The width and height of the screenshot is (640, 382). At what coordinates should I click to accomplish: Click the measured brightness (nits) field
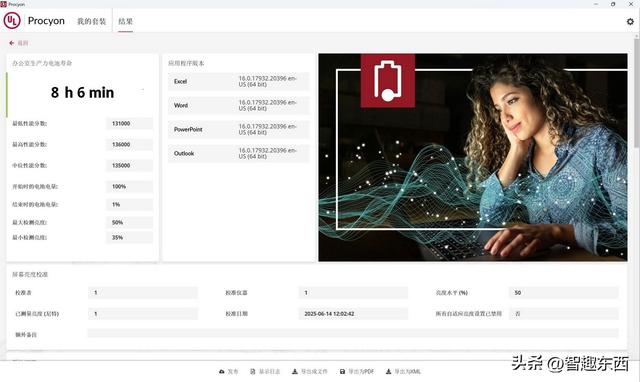143,314
